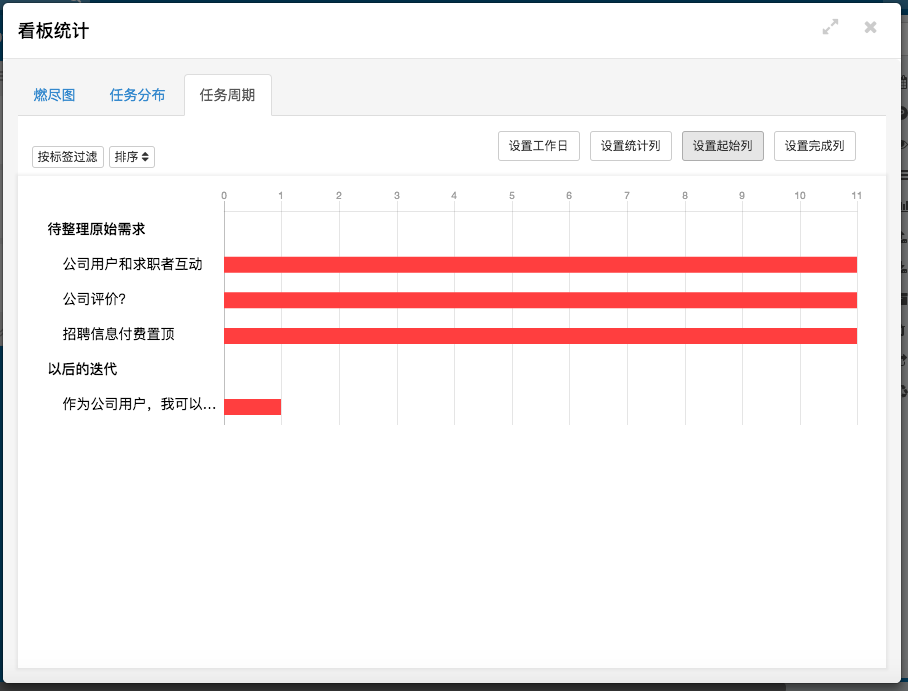Expand the statistics dialog to fullscreen
This screenshot has width=908, height=691.
click(x=830, y=27)
